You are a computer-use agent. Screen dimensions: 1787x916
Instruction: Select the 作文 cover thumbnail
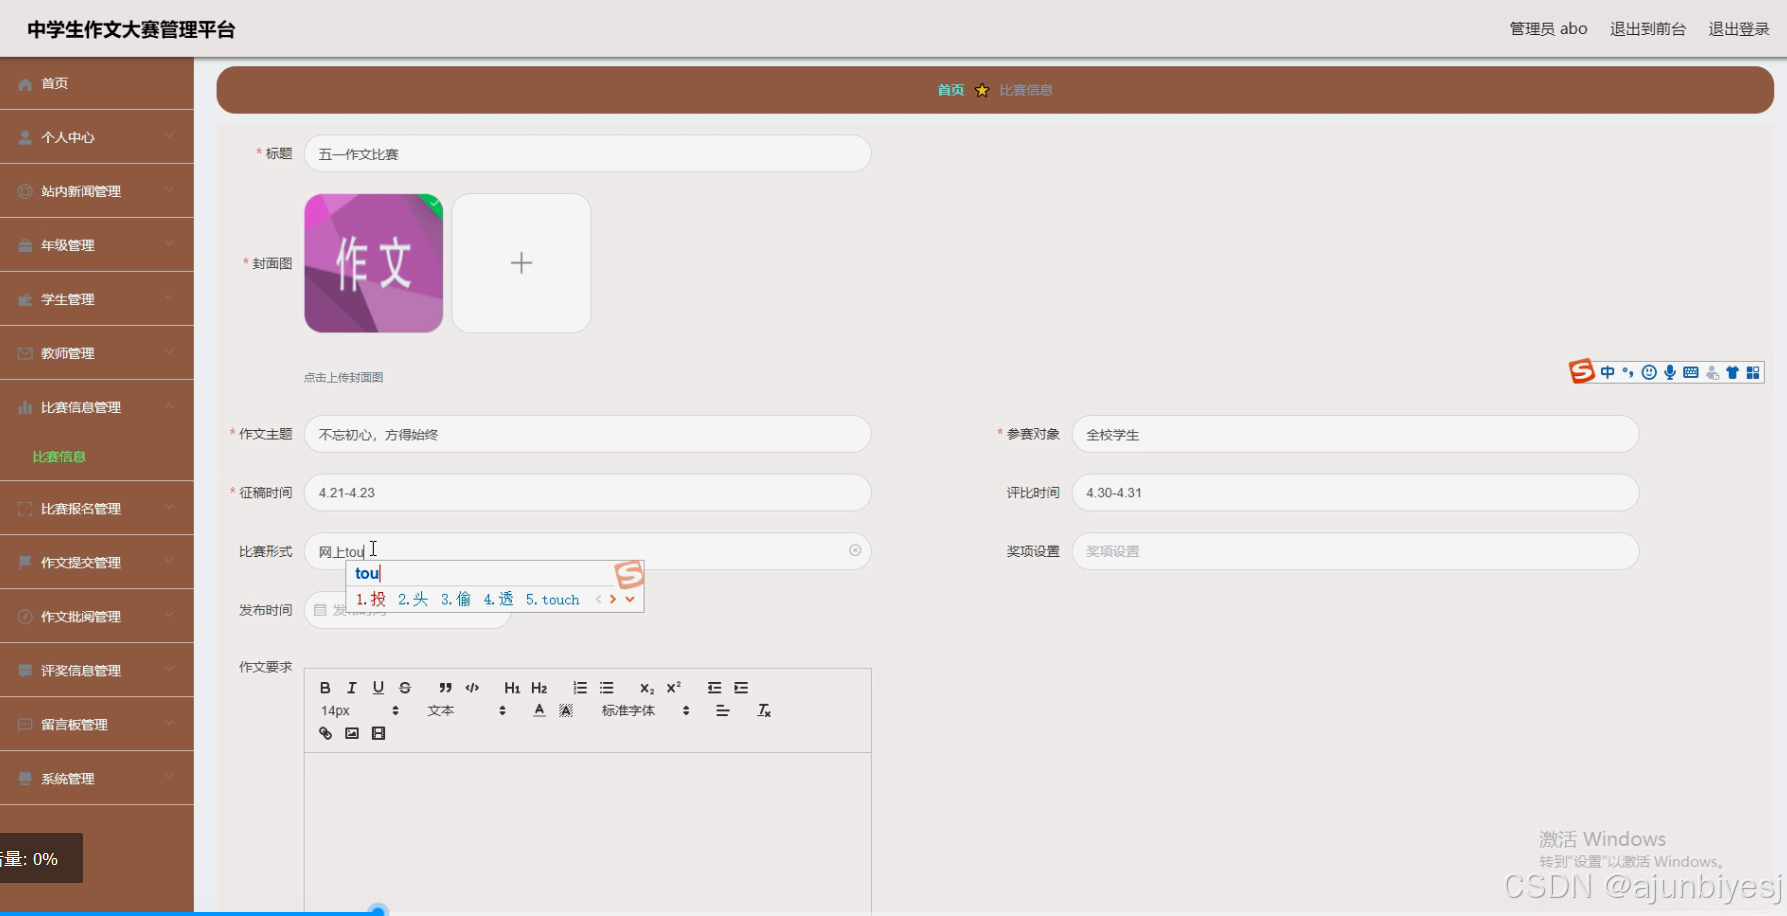click(374, 263)
